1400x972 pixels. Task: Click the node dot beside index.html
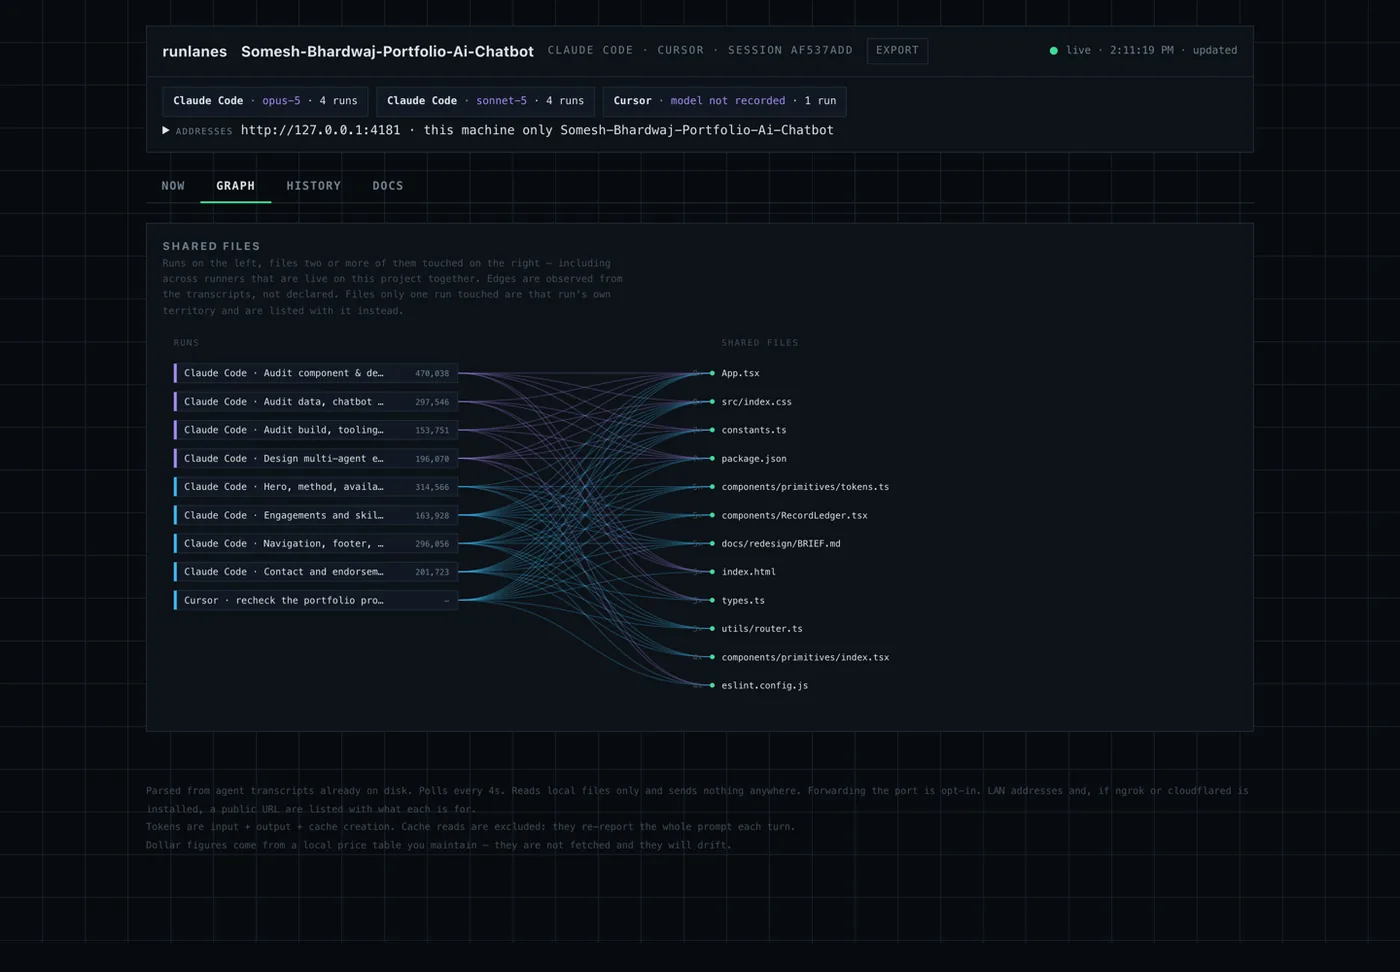pyautogui.click(x=712, y=572)
